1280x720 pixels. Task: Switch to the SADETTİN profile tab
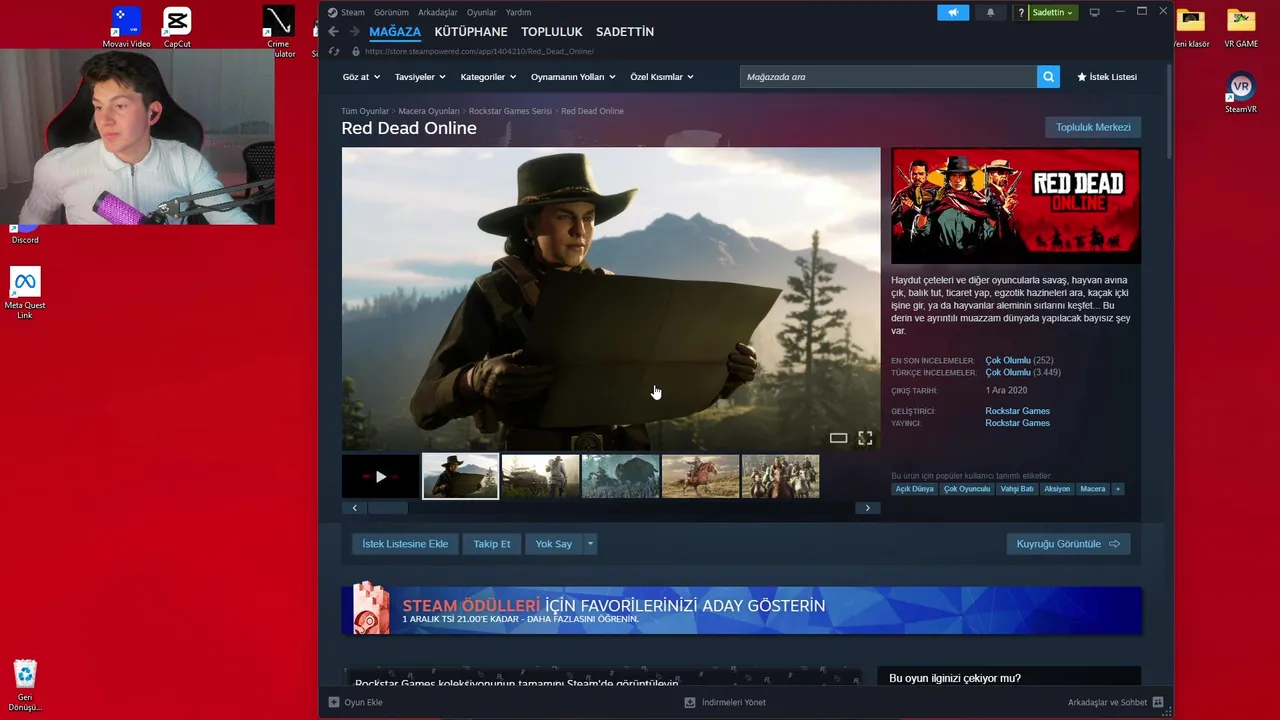pyautogui.click(x=625, y=32)
